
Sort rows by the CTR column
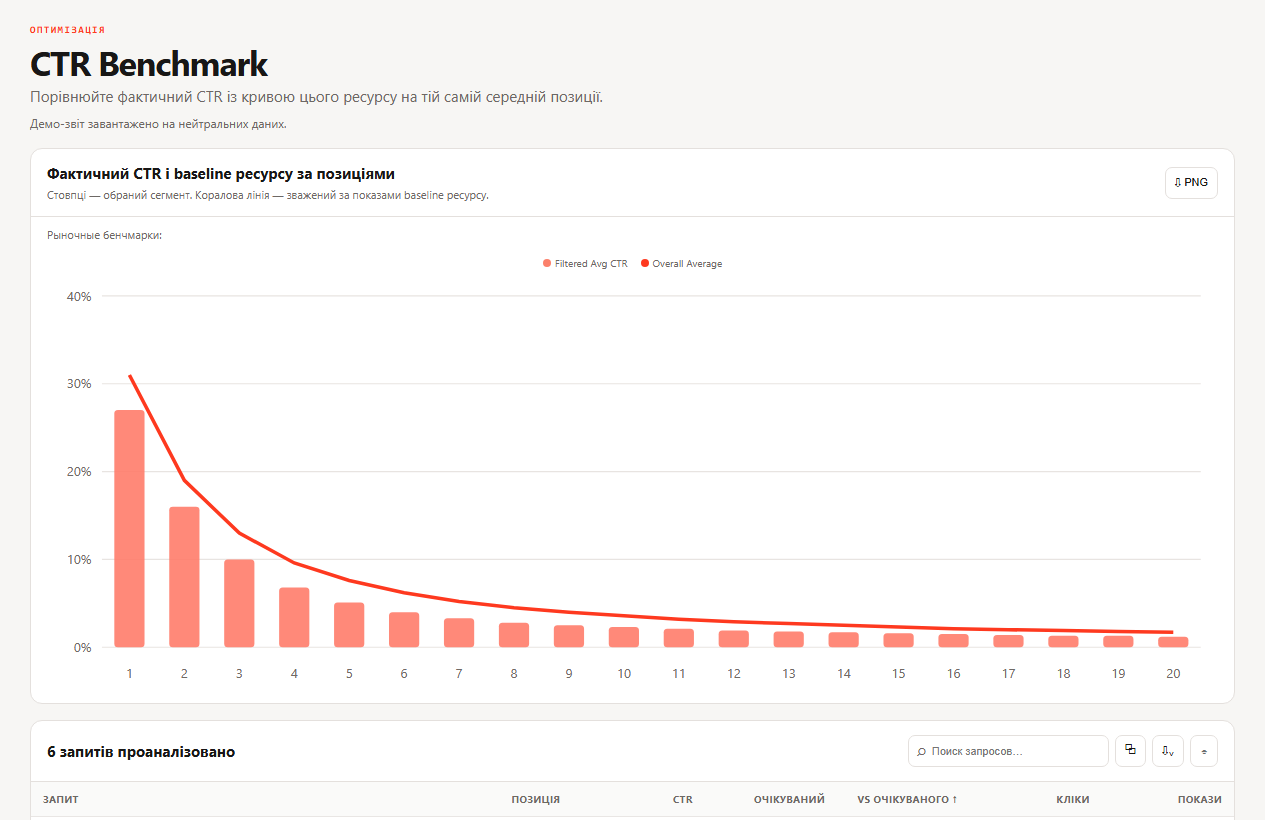click(x=683, y=800)
